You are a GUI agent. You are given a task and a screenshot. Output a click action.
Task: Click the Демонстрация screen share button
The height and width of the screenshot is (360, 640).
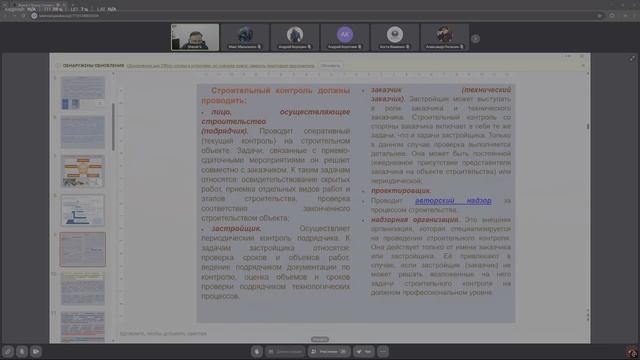click(285, 351)
